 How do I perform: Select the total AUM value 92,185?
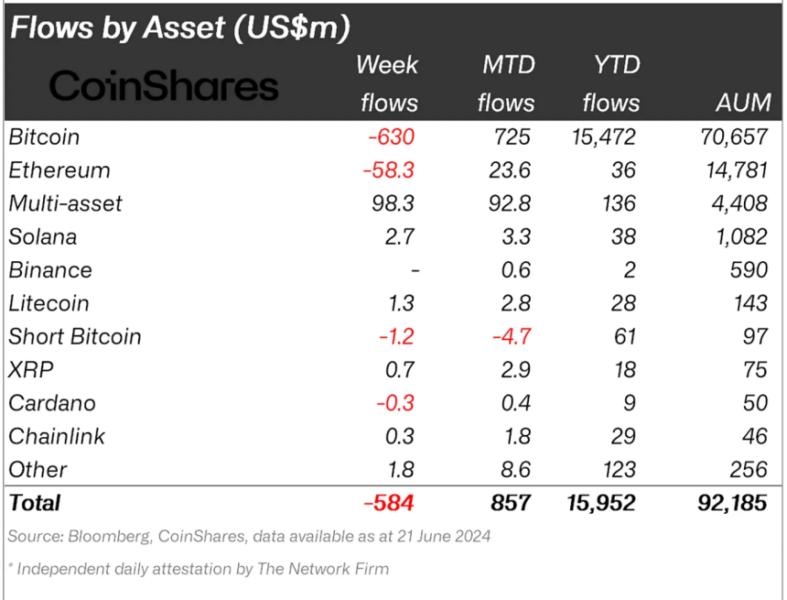coord(729,502)
